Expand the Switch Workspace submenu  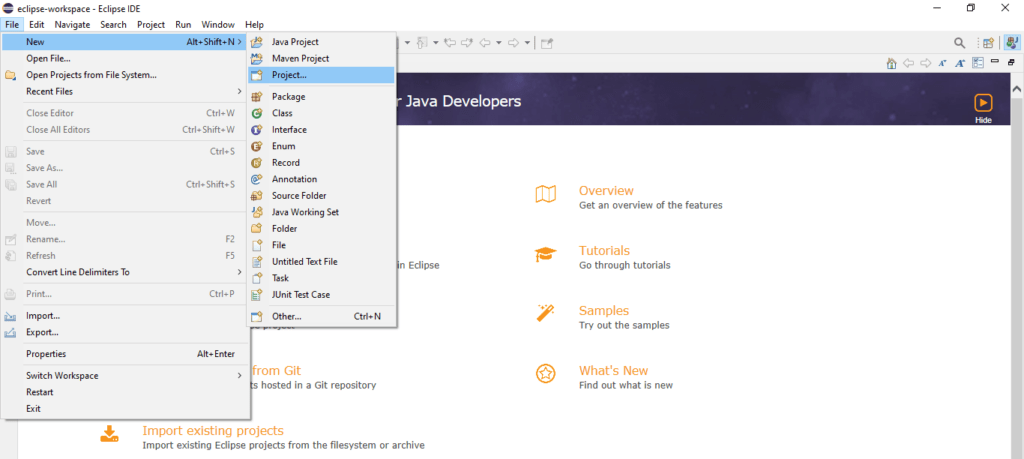[125, 375]
